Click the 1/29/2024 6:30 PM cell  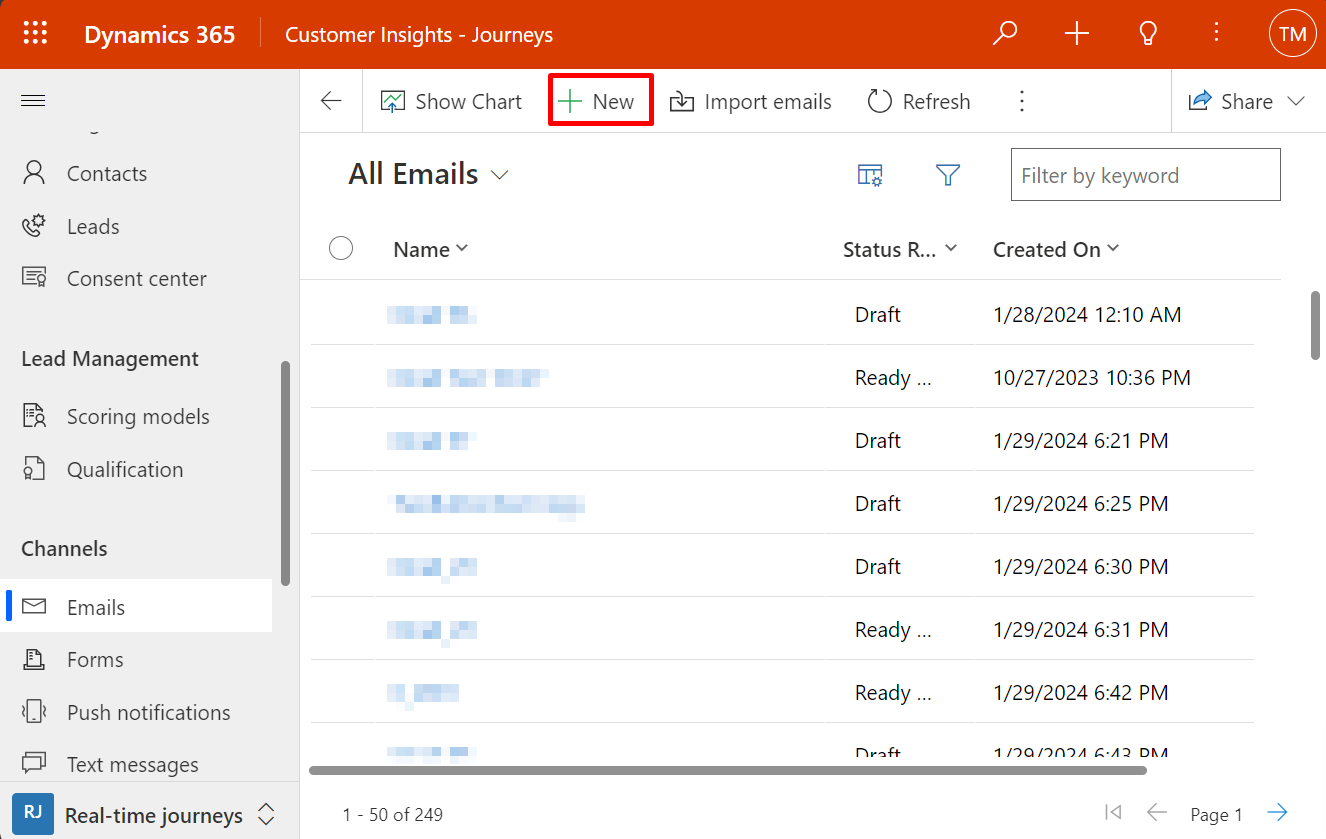[x=1080, y=567]
